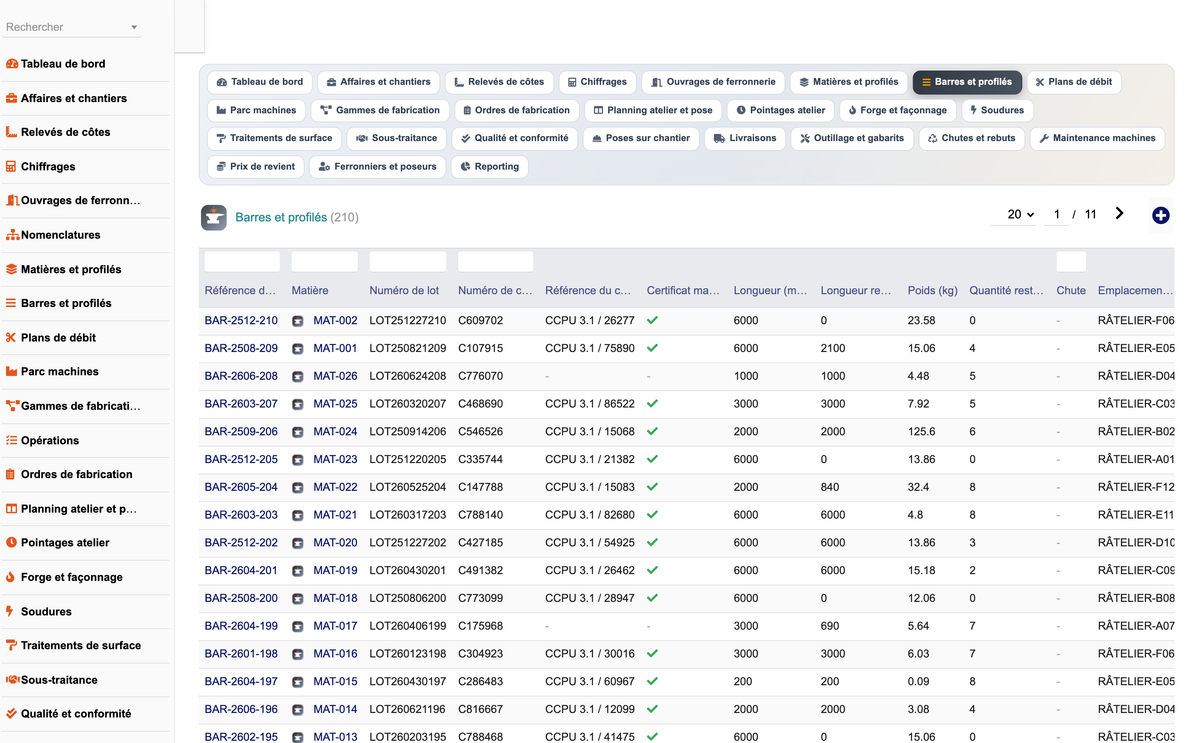Click the blue plus add-record icon
Viewport: 1200px width, 743px height.
coord(1160,215)
